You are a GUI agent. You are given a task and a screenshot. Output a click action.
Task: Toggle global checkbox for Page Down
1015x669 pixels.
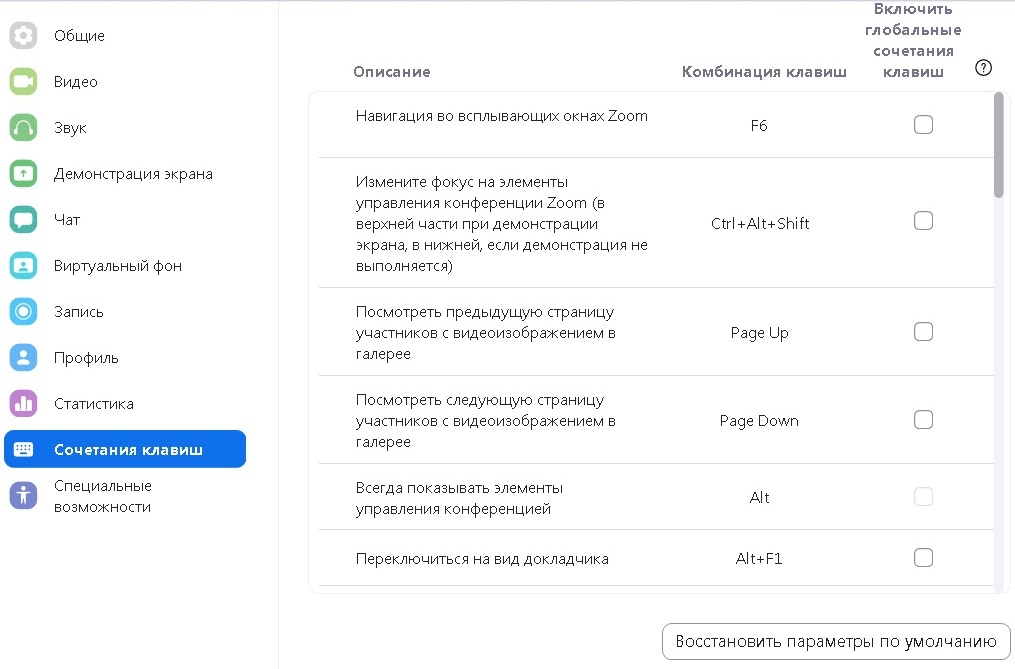click(923, 420)
